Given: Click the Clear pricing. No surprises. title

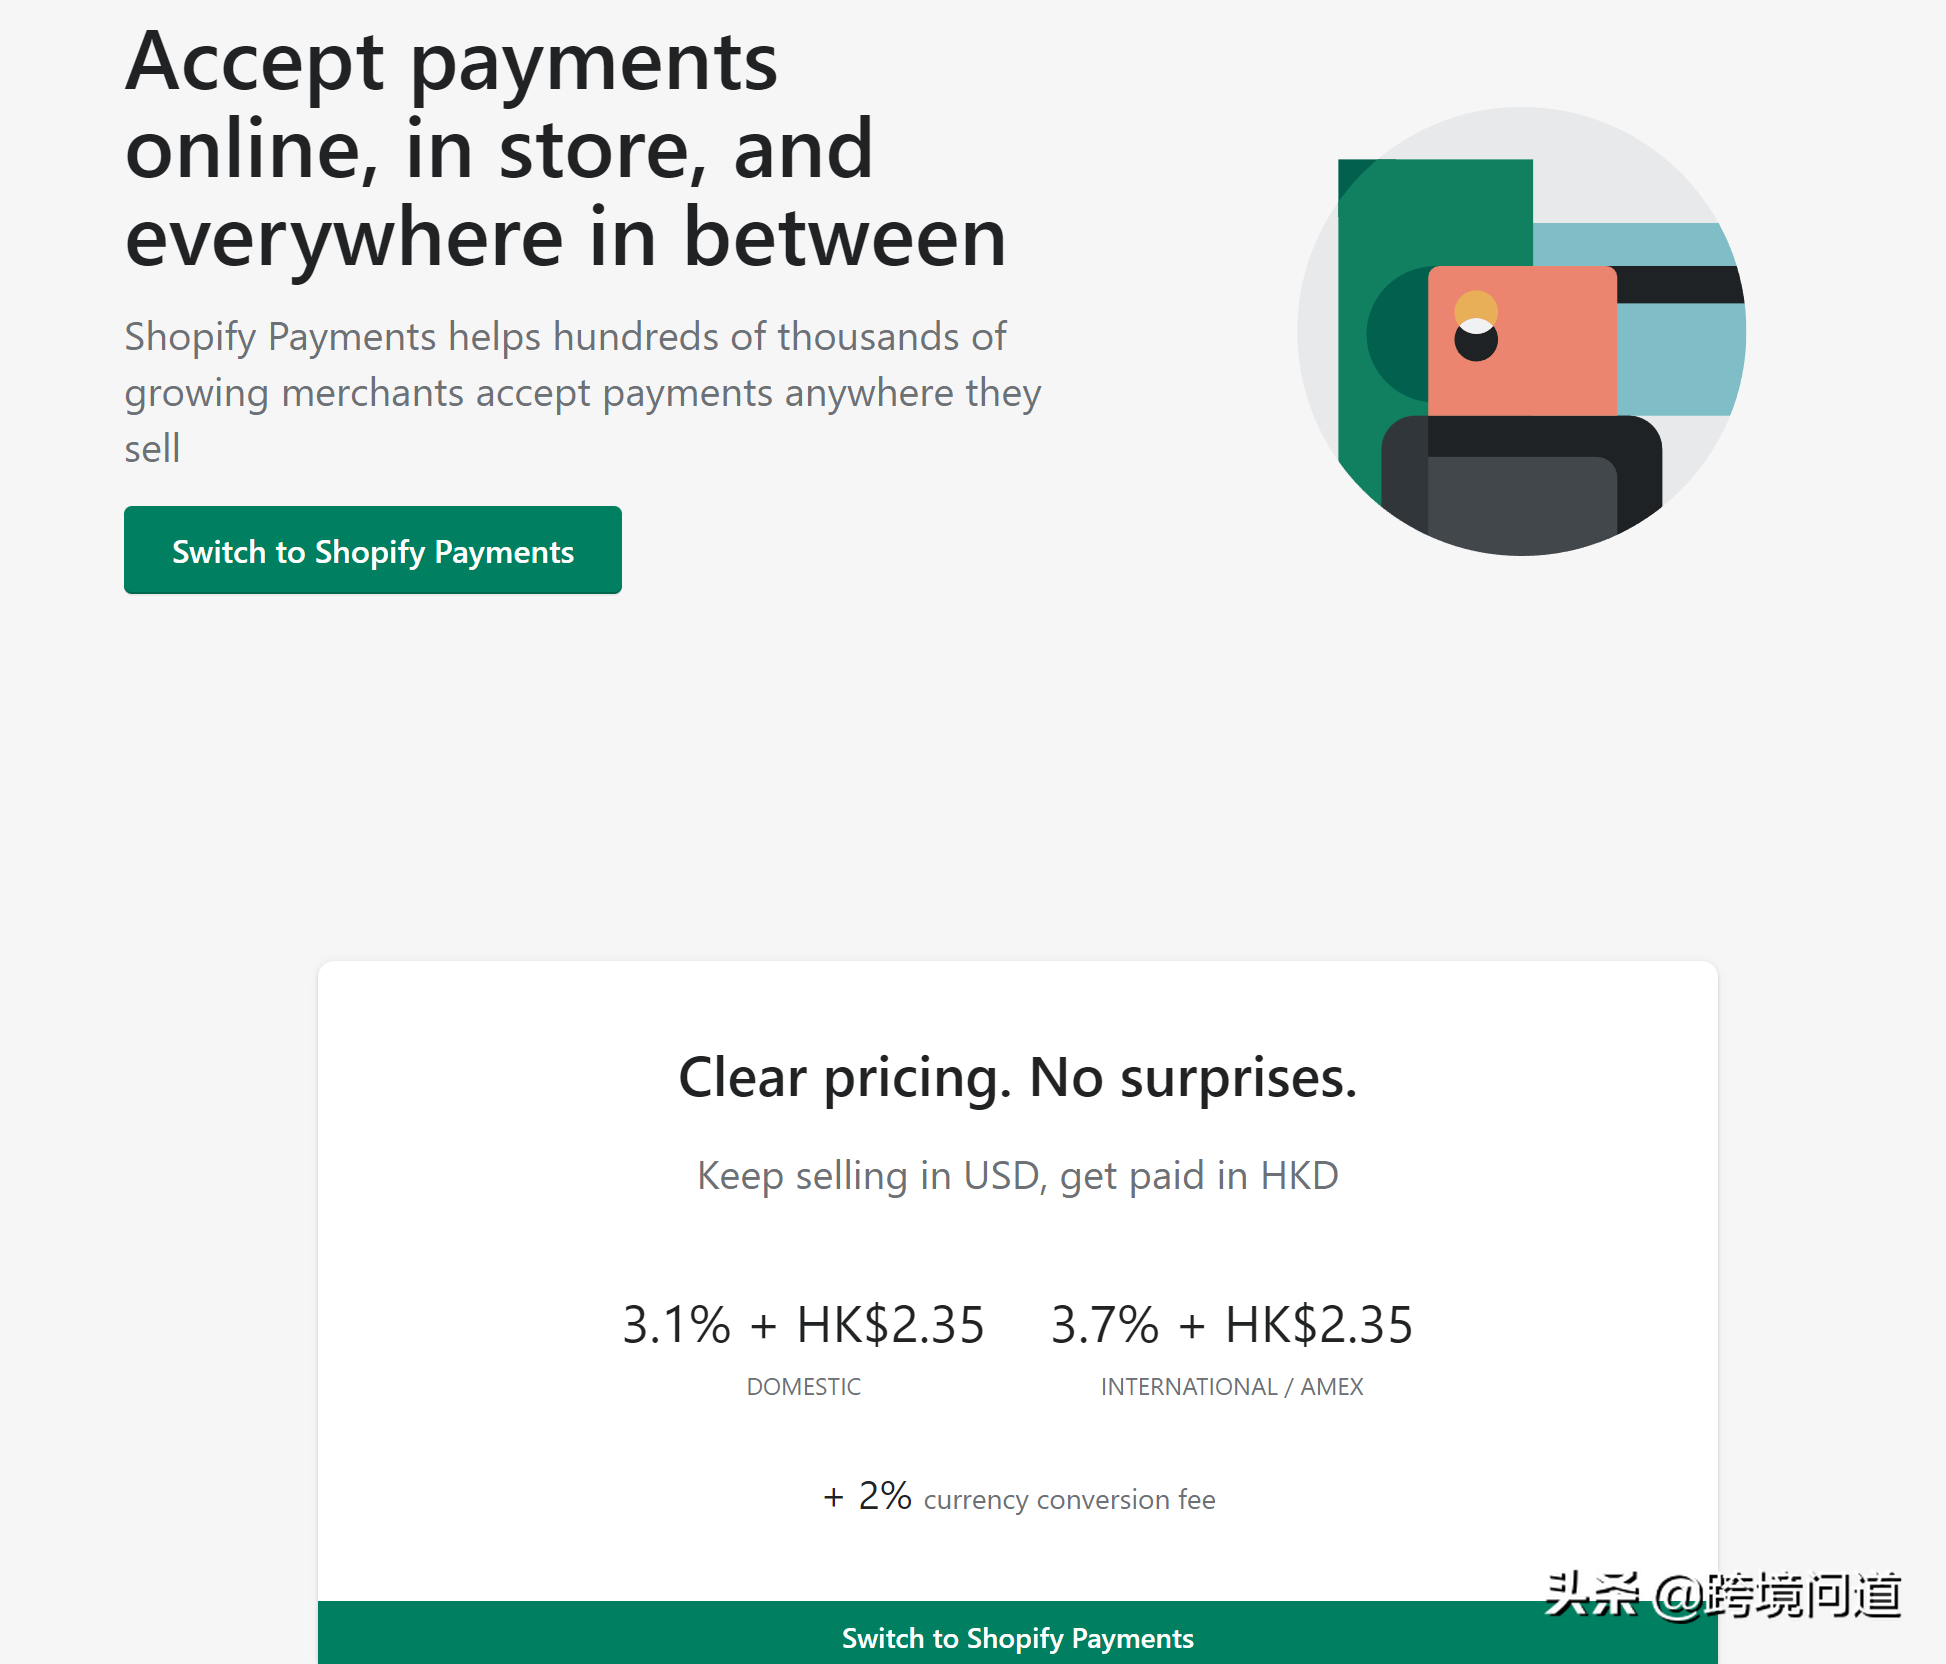Looking at the screenshot, I should point(1017,1078).
